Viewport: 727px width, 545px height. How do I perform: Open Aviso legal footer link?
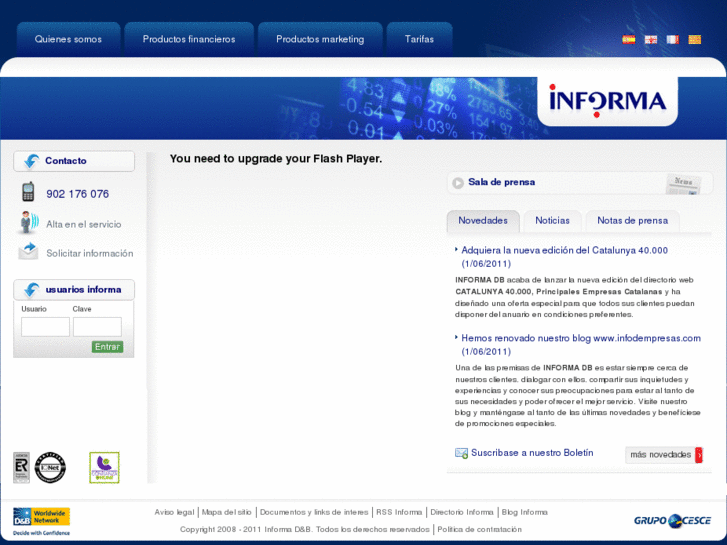174,512
